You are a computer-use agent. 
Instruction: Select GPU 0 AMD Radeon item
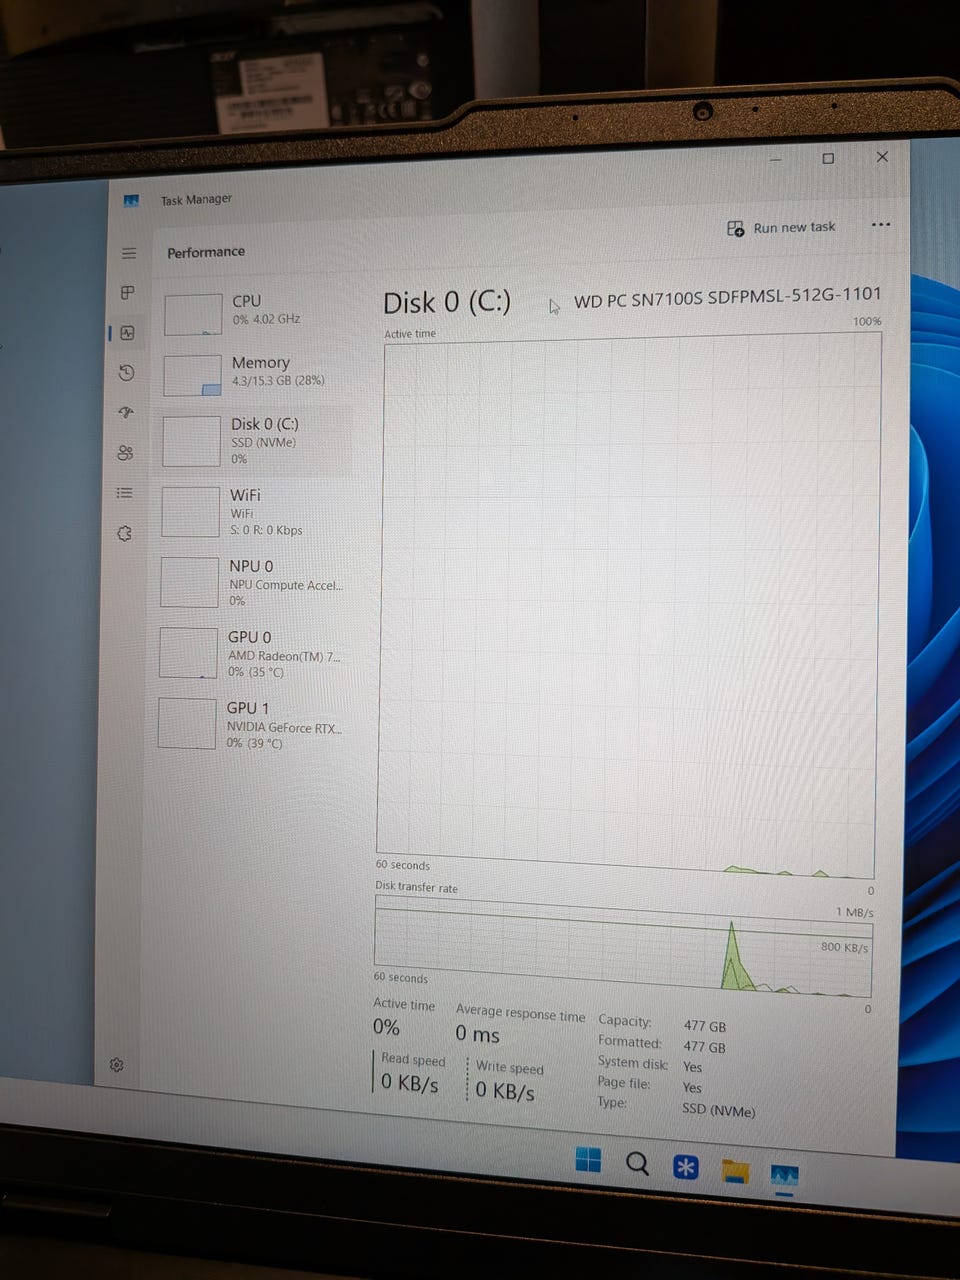click(x=253, y=654)
